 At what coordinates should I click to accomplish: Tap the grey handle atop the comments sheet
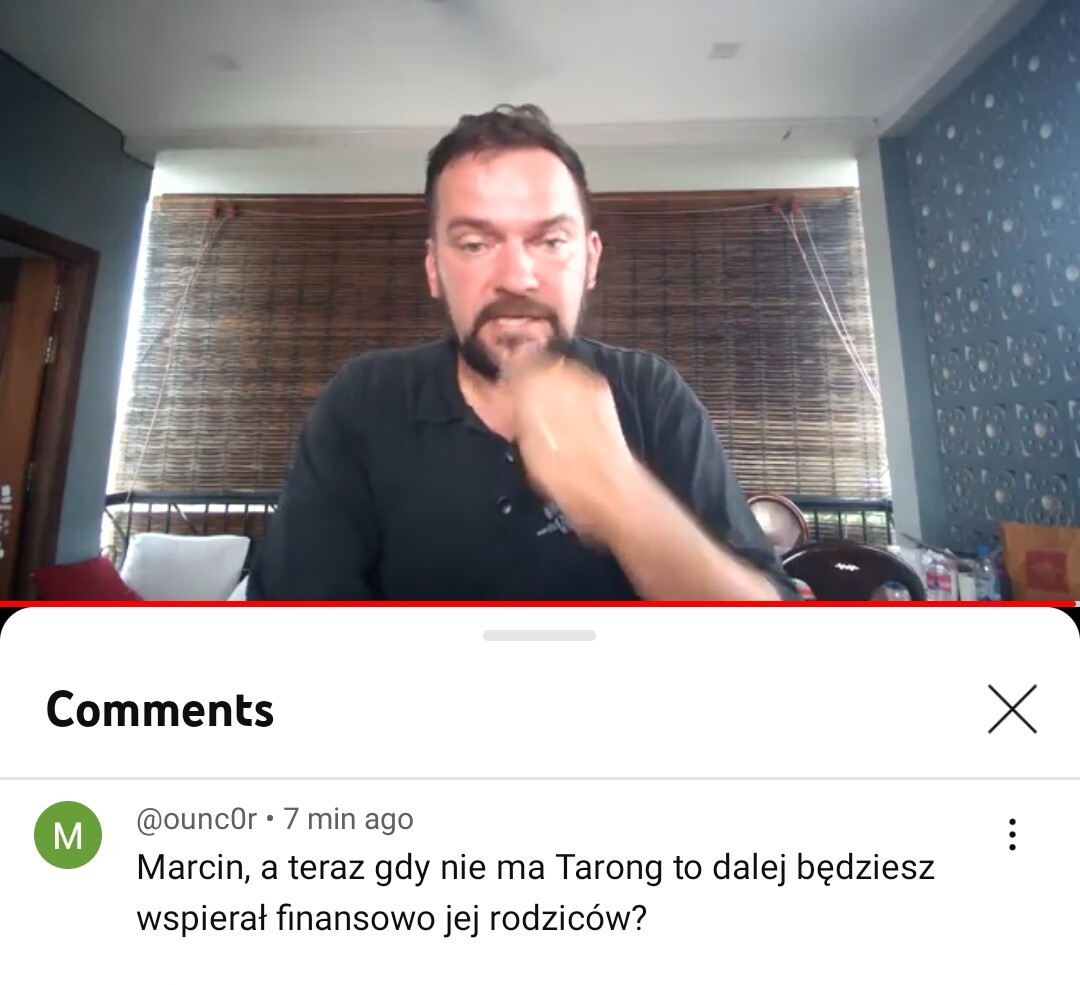click(x=539, y=635)
